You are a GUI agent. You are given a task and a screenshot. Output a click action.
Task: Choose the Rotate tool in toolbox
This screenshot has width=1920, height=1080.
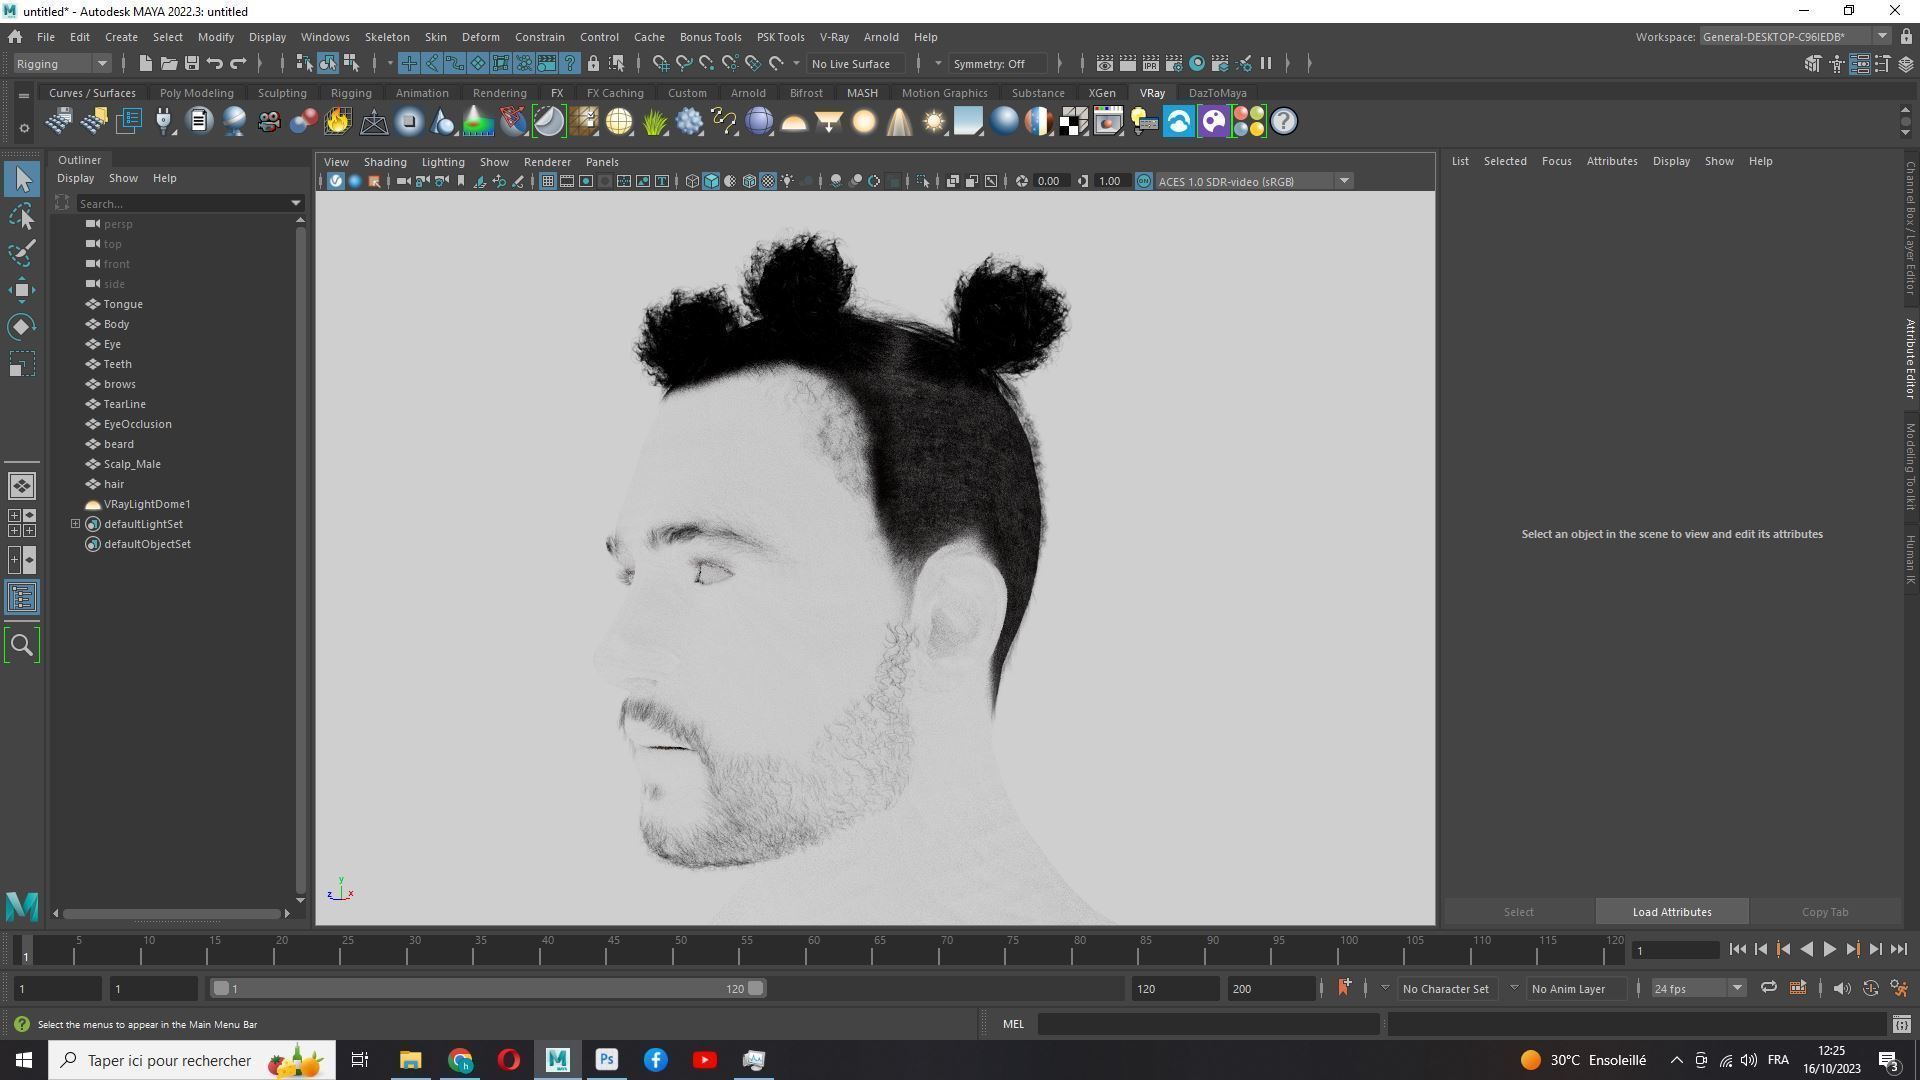[x=22, y=327]
